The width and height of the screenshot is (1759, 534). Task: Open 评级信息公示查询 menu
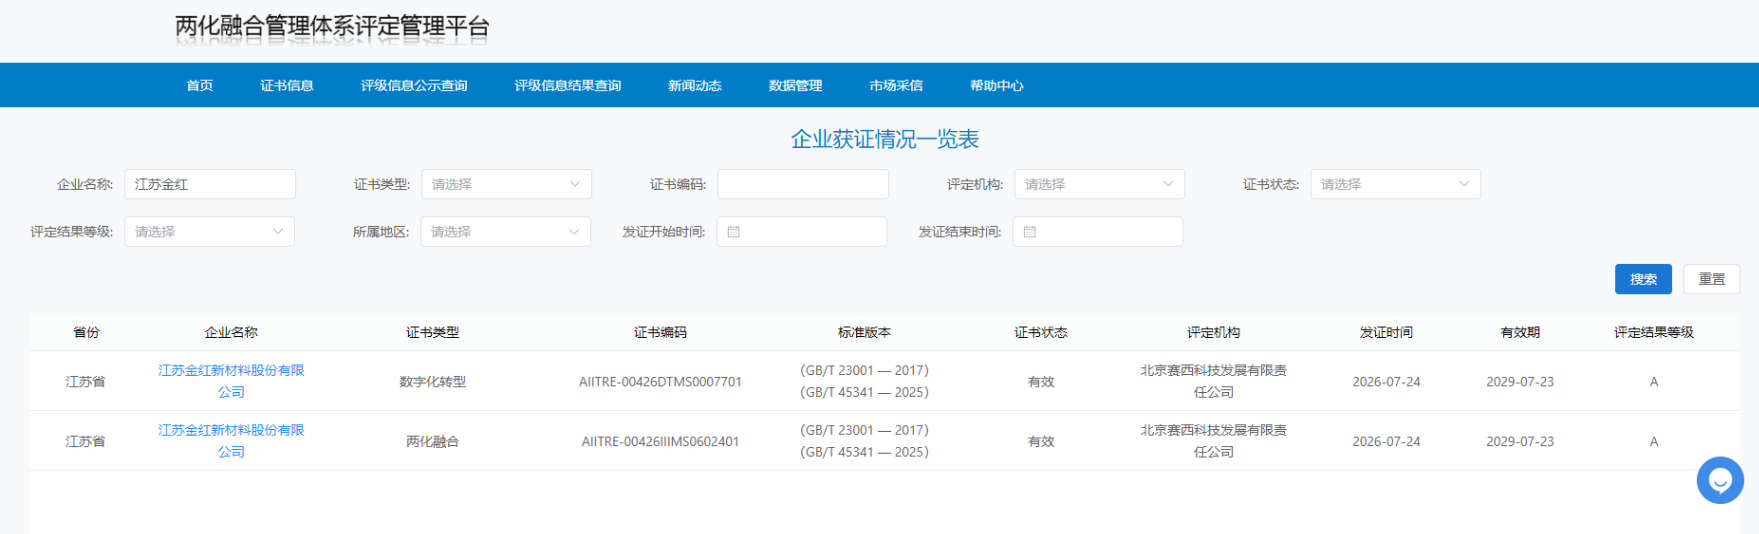point(414,85)
